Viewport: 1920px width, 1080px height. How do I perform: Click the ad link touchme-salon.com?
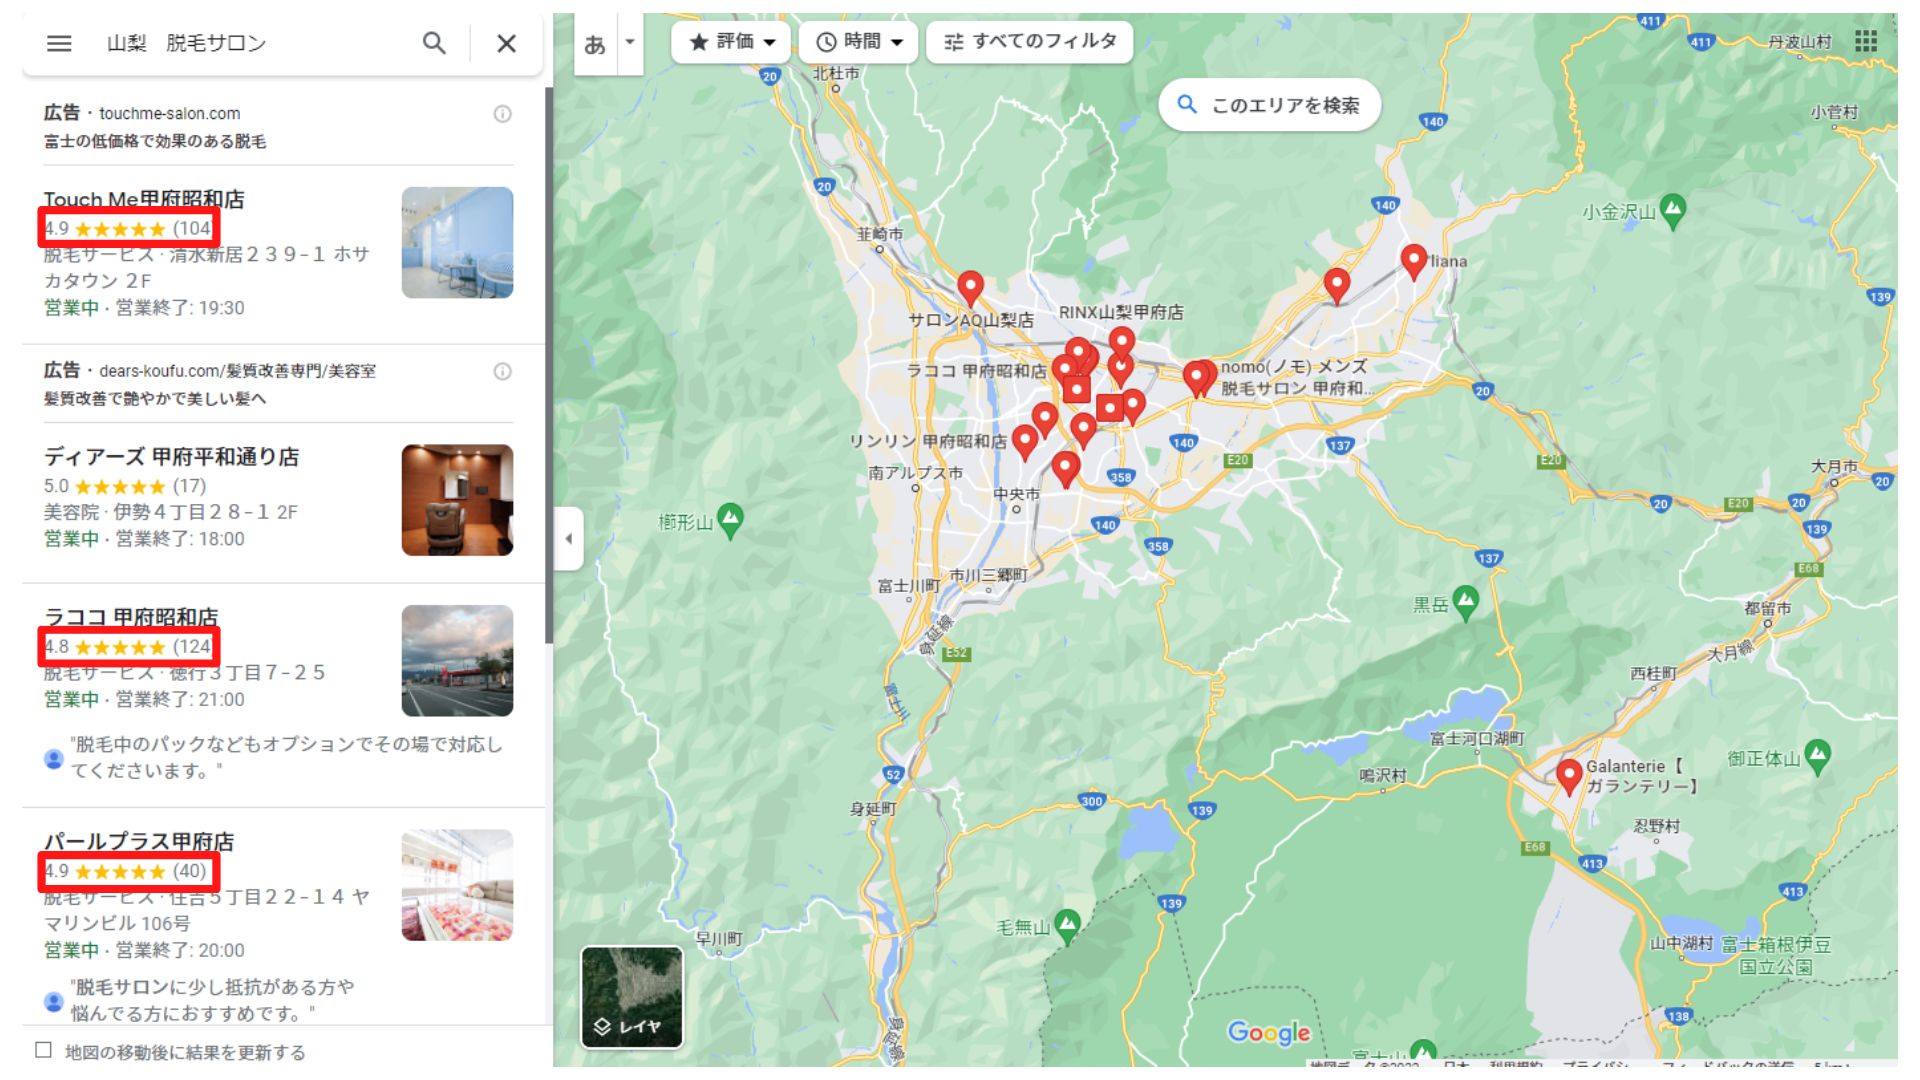coord(169,114)
